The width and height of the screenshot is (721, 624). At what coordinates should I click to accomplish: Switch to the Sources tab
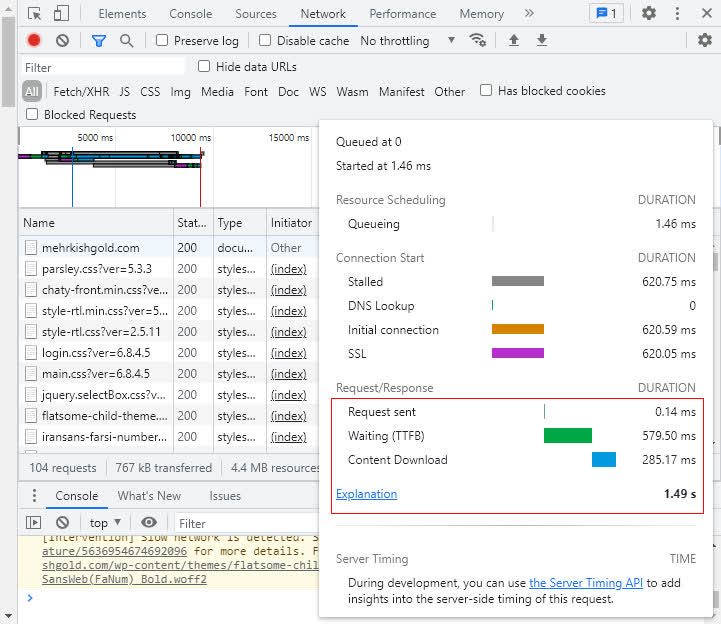click(x=256, y=14)
